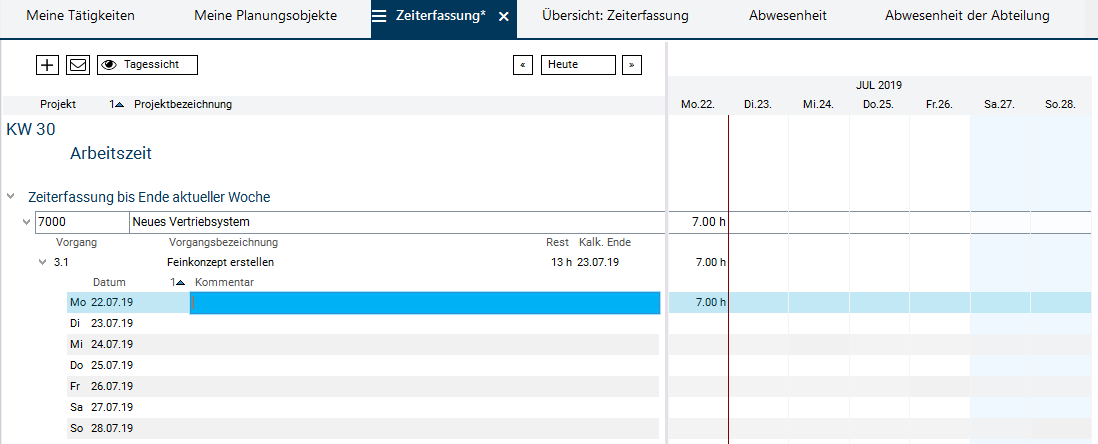This screenshot has height=444, width=1098.
Task: Click the plus icon to add entry
Action: 47,65
